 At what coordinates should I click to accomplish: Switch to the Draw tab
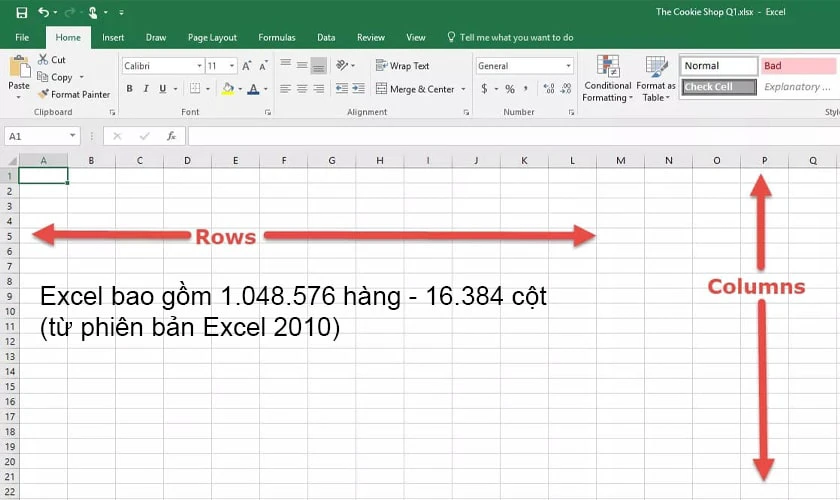[x=156, y=38]
